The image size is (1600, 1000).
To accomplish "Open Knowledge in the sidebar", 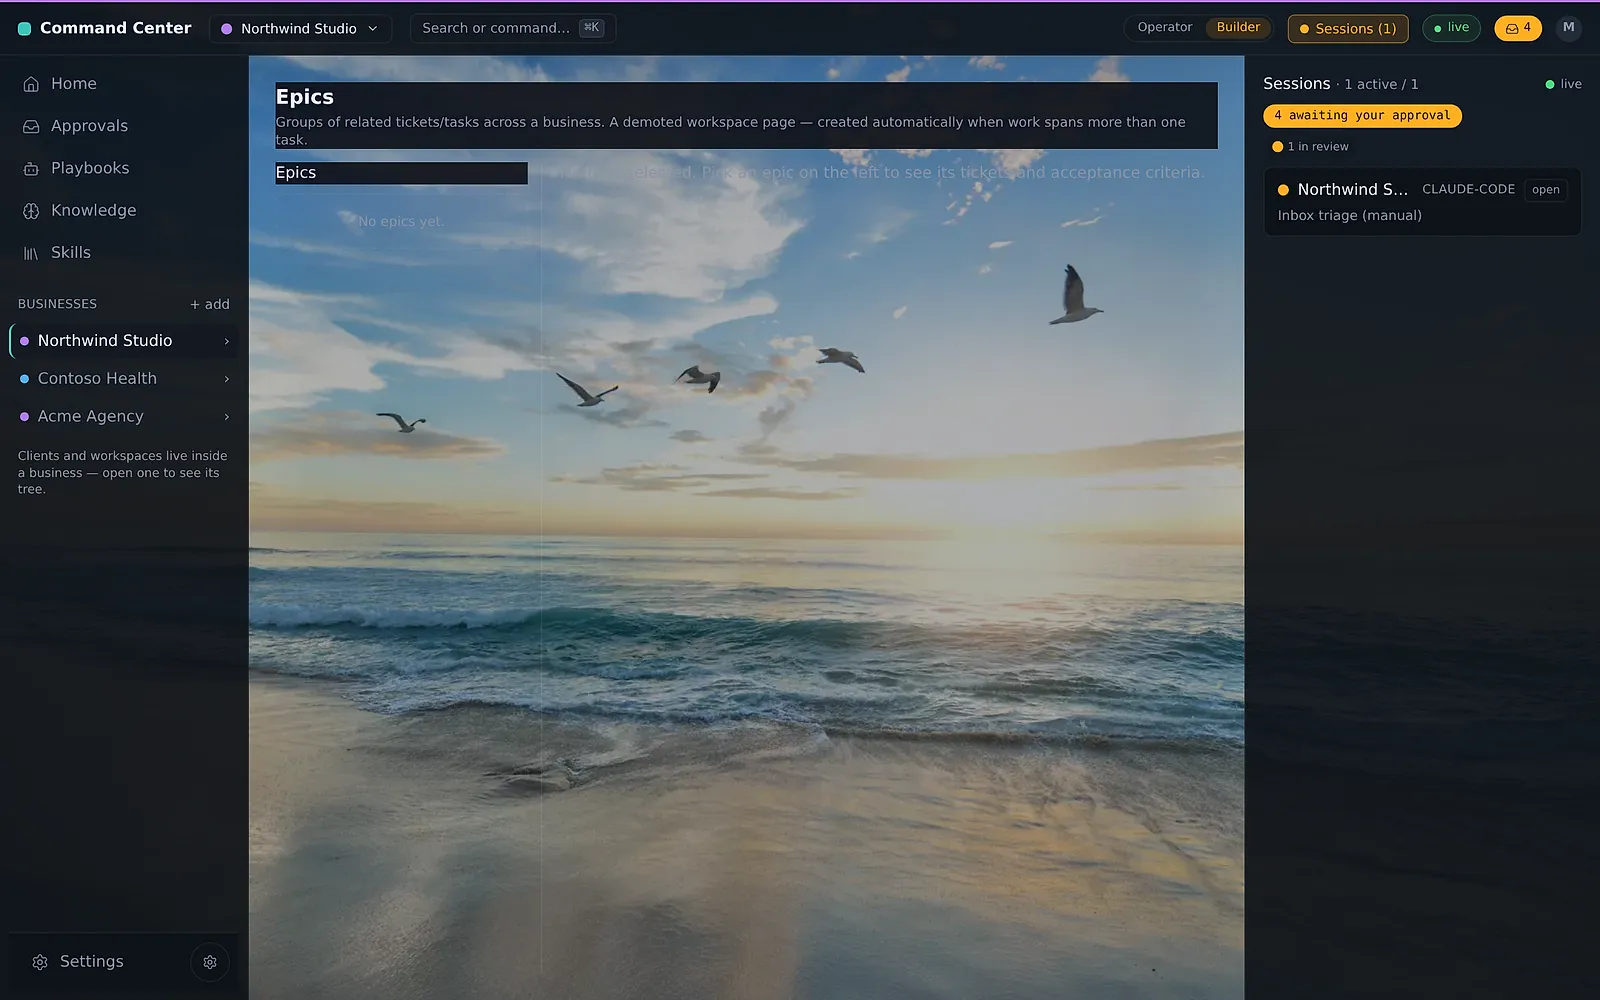I will click(x=124, y=210).
